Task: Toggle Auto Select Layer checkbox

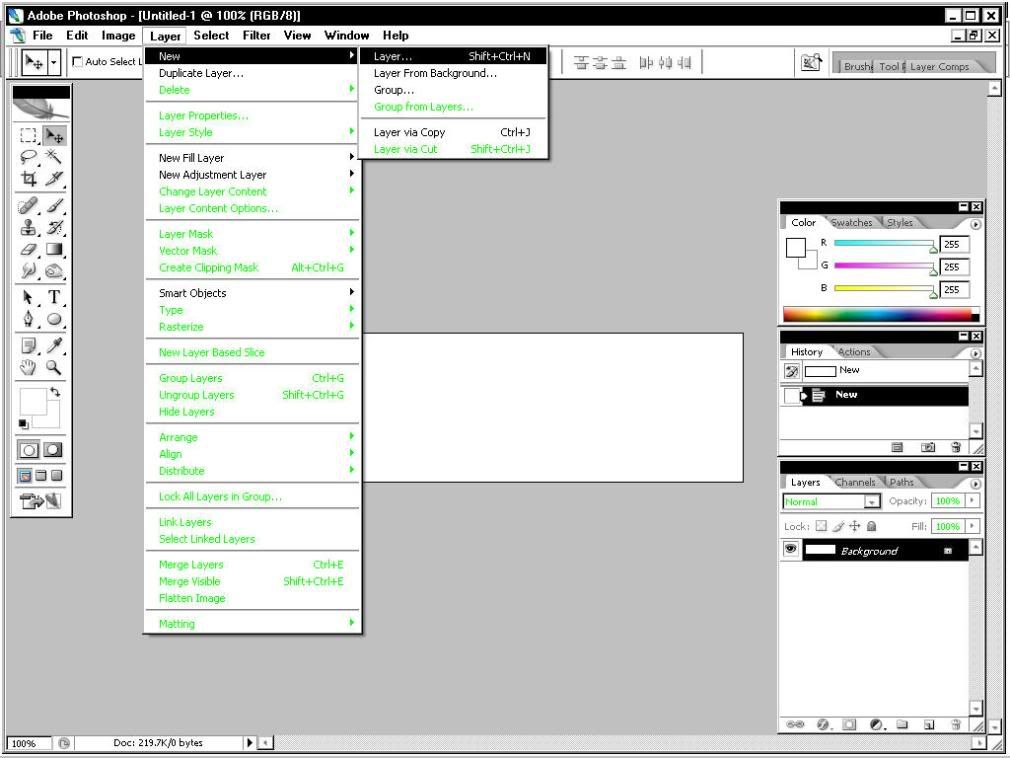Action: [77, 62]
